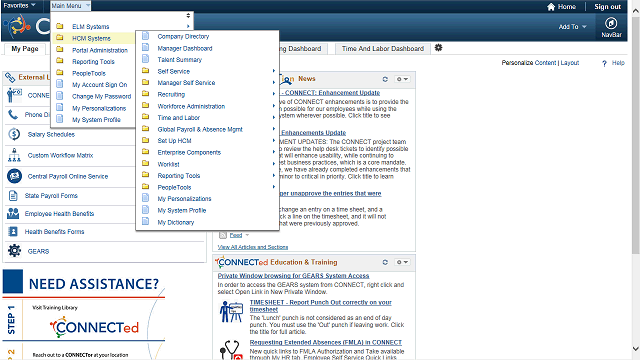Image resolution: width=640 pixels, height=360 pixels.
Task: Switch to Time And Labor Dashboard tab
Action: pyautogui.click(x=383, y=49)
